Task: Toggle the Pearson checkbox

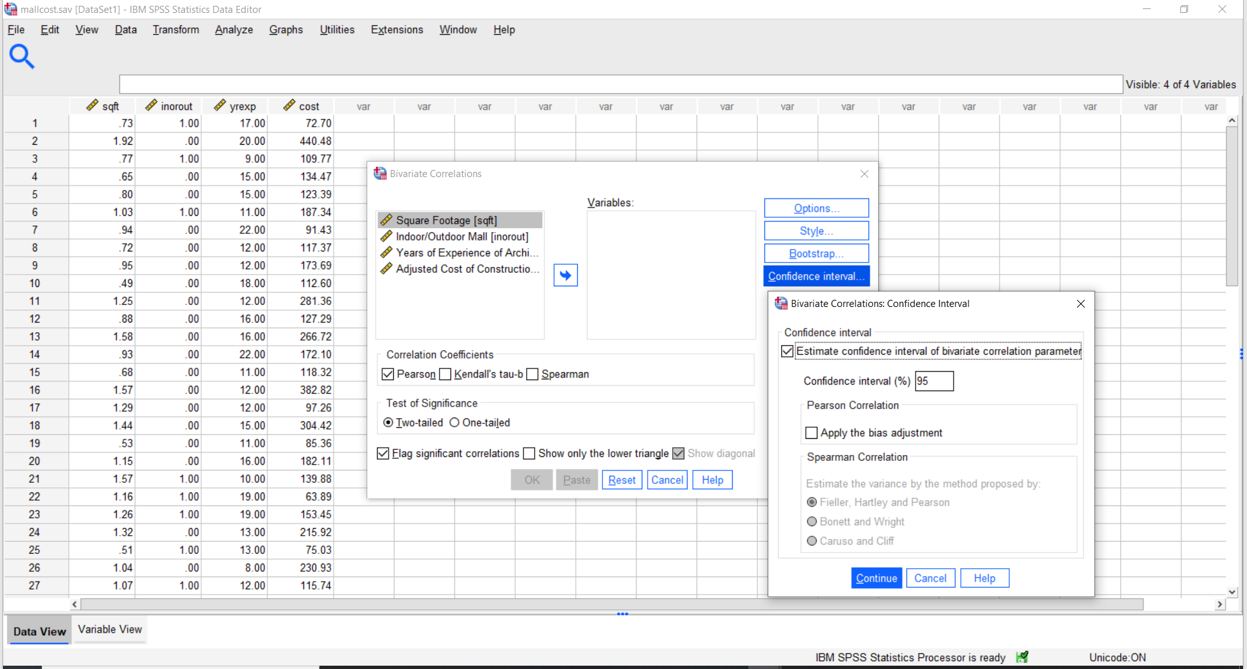Action: 388,374
